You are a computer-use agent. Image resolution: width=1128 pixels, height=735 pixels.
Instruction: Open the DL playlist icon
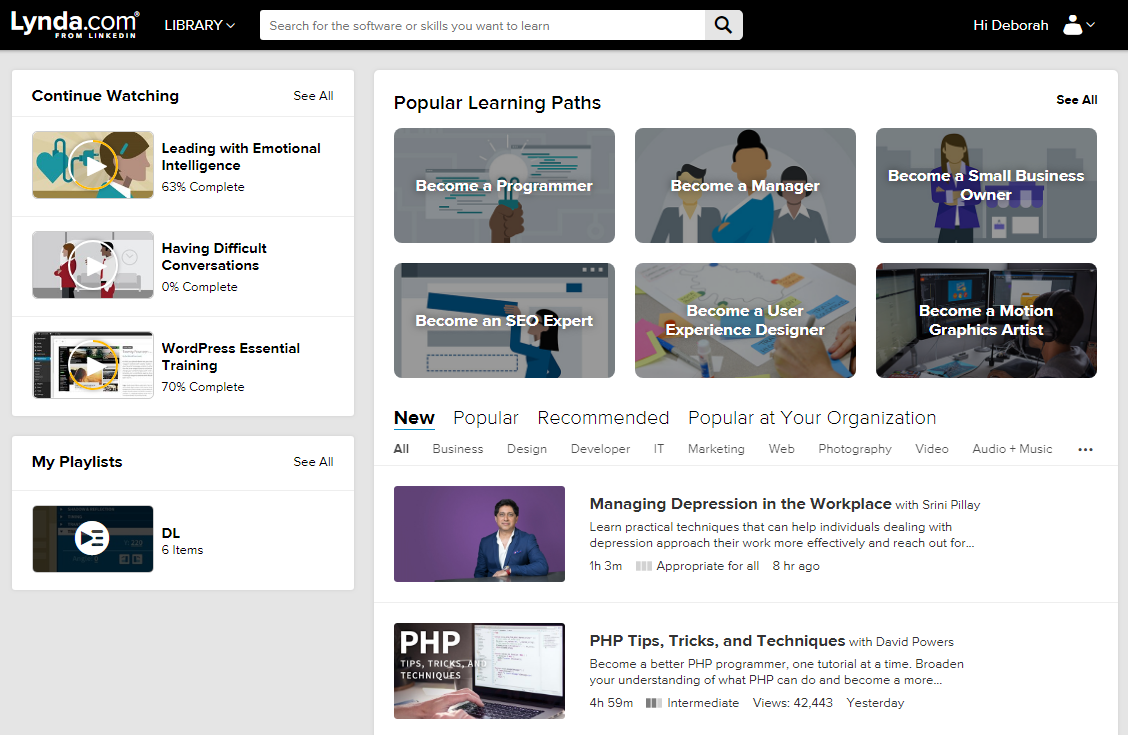point(93,539)
